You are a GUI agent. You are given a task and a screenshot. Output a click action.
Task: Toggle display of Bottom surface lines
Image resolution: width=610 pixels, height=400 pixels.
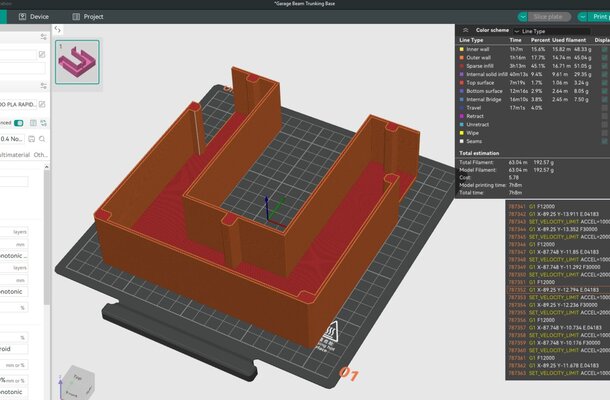click(604, 91)
